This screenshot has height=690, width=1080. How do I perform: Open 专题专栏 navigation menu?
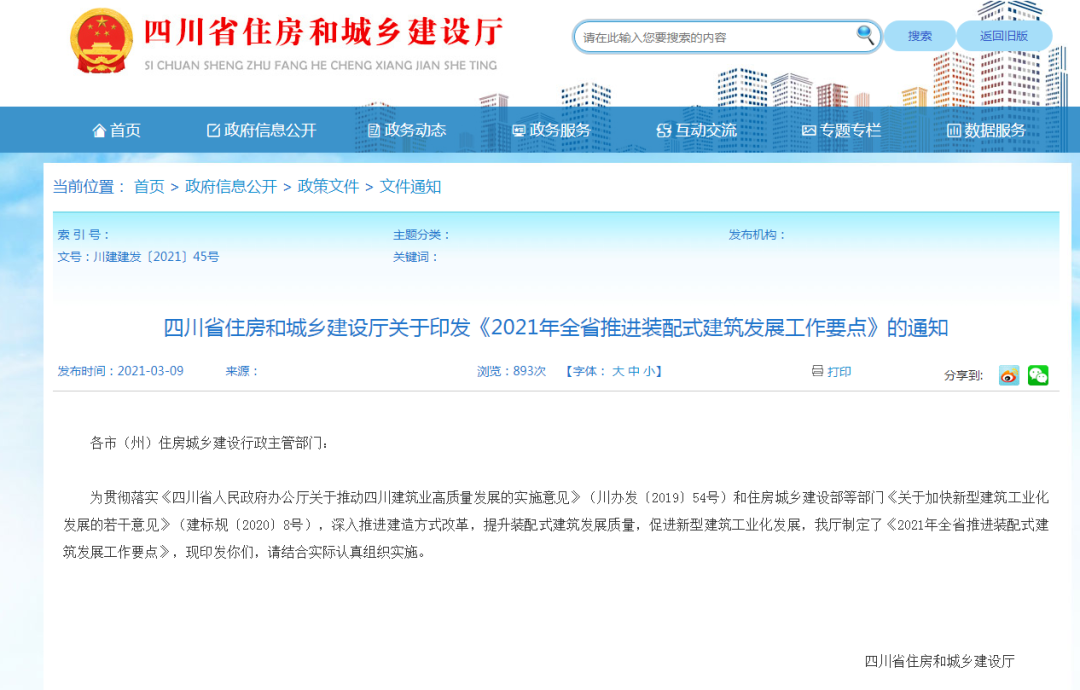(x=842, y=130)
